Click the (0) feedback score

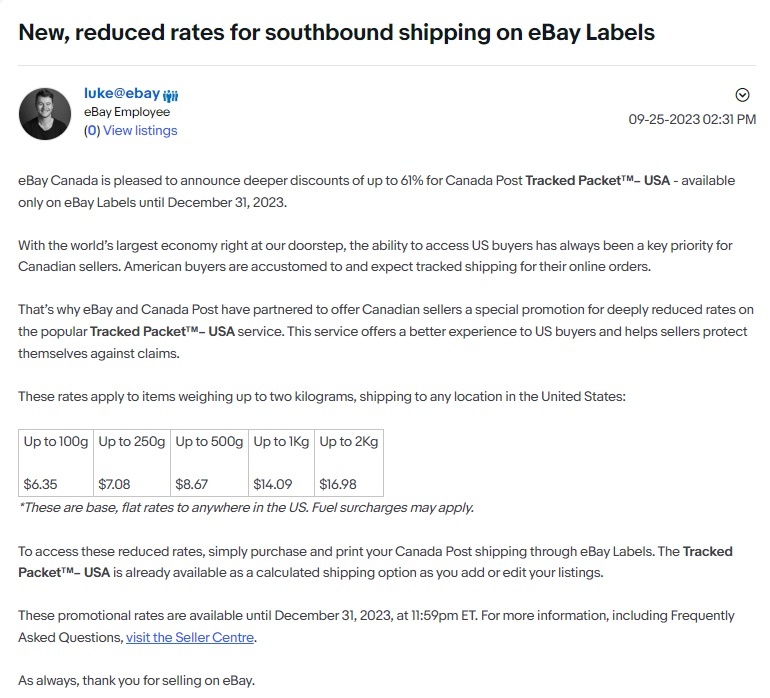(x=92, y=131)
